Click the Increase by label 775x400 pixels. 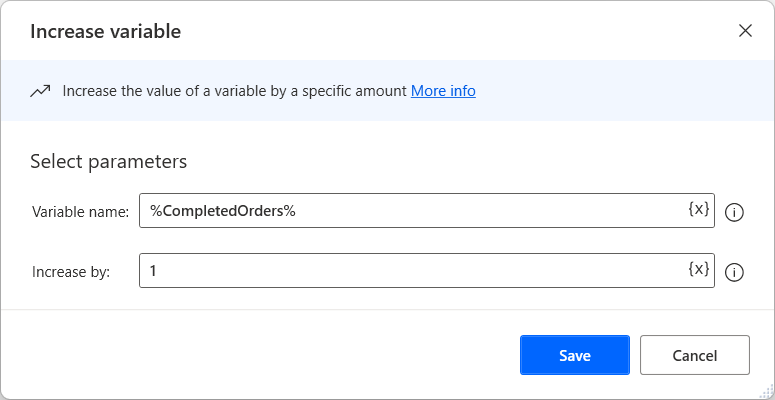(71, 272)
